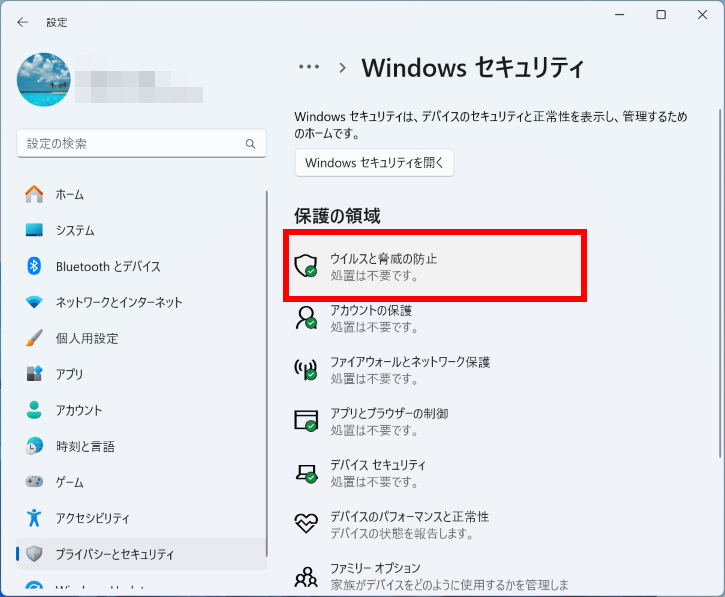The width and height of the screenshot is (725, 597).
Task: Click プライバシーとセキュリティ label in sidebar
Action: pyautogui.click(x=115, y=554)
